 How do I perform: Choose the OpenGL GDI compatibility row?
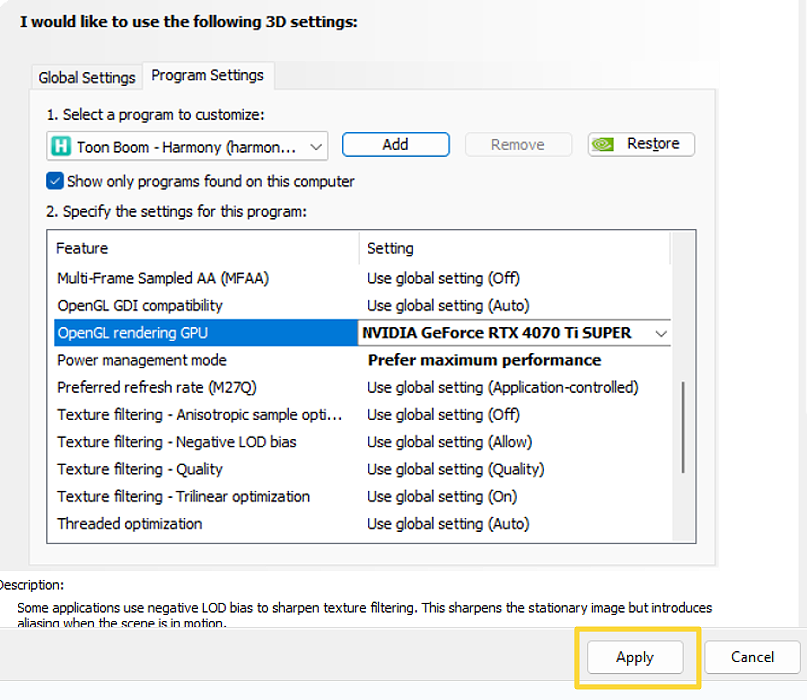click(140, 305)
